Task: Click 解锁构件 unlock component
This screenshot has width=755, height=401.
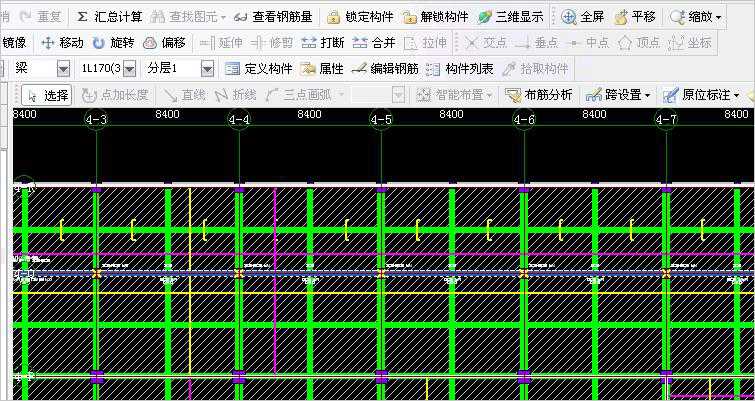Action: pyautogui.click(x=435, y=17)
